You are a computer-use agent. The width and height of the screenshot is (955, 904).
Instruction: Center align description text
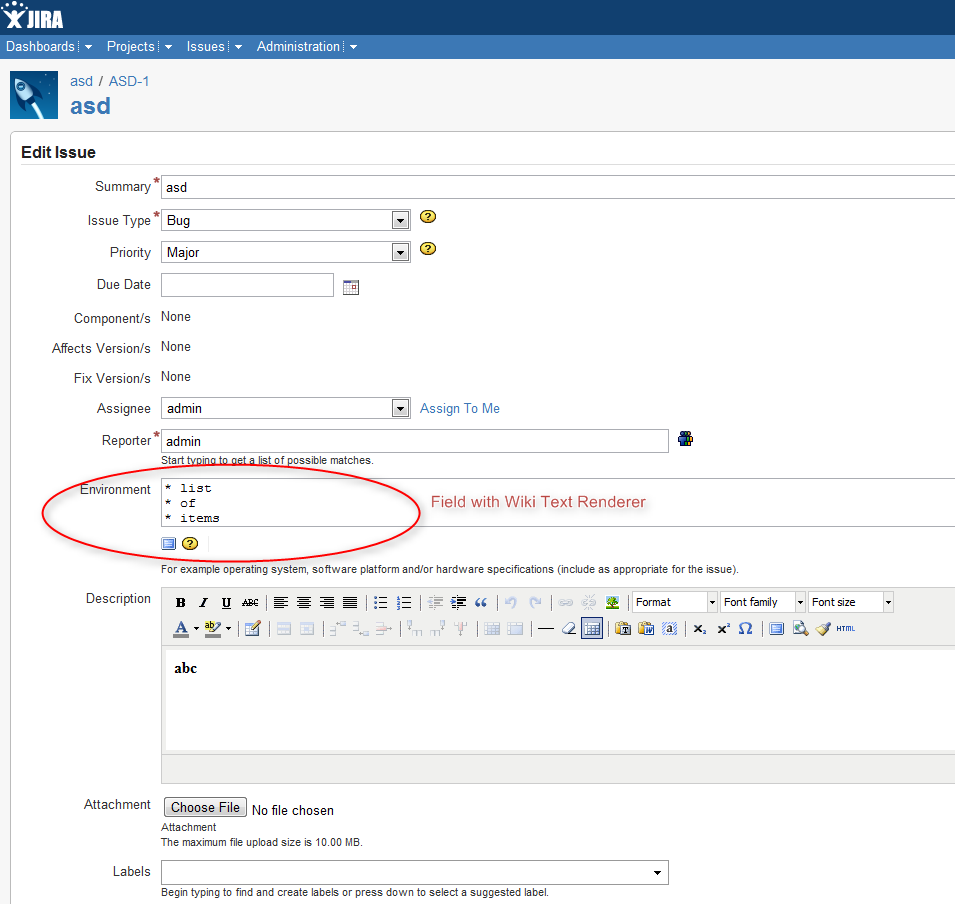pyautogui.click(x=304, y=602)
